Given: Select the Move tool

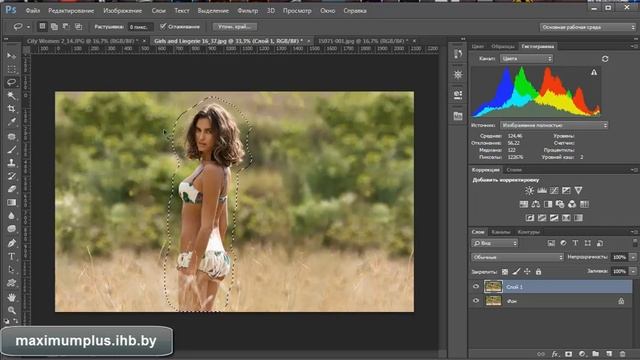Looking at the screenshot, I should click(x=11, y=56).
